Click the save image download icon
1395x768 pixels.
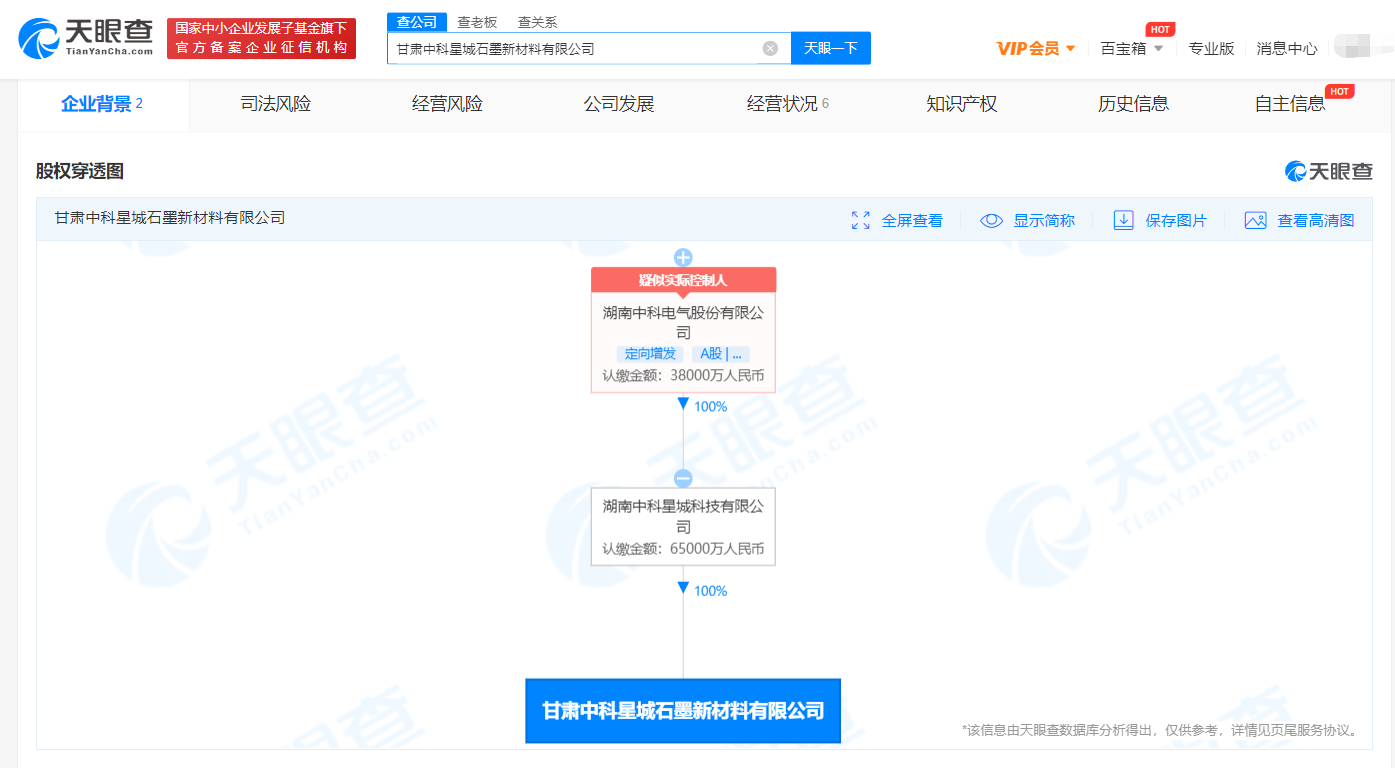tap(1124, 220)
